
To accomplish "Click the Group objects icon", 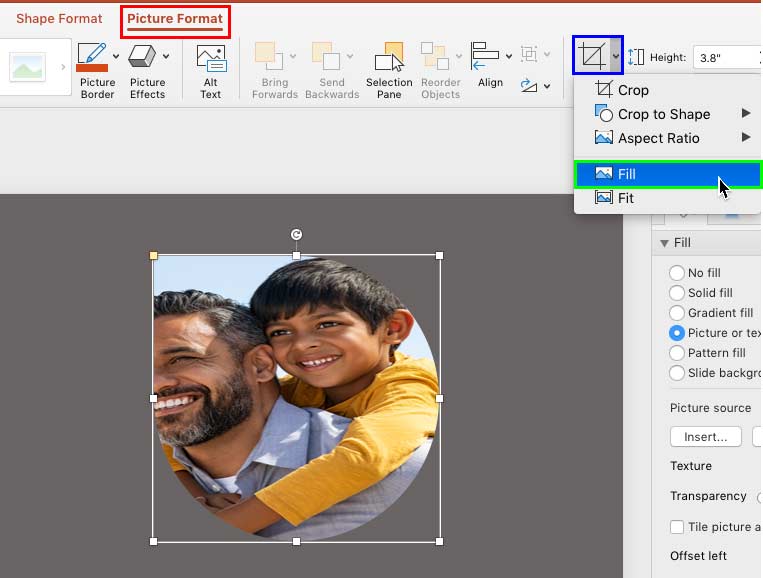I will click(529, 54).
